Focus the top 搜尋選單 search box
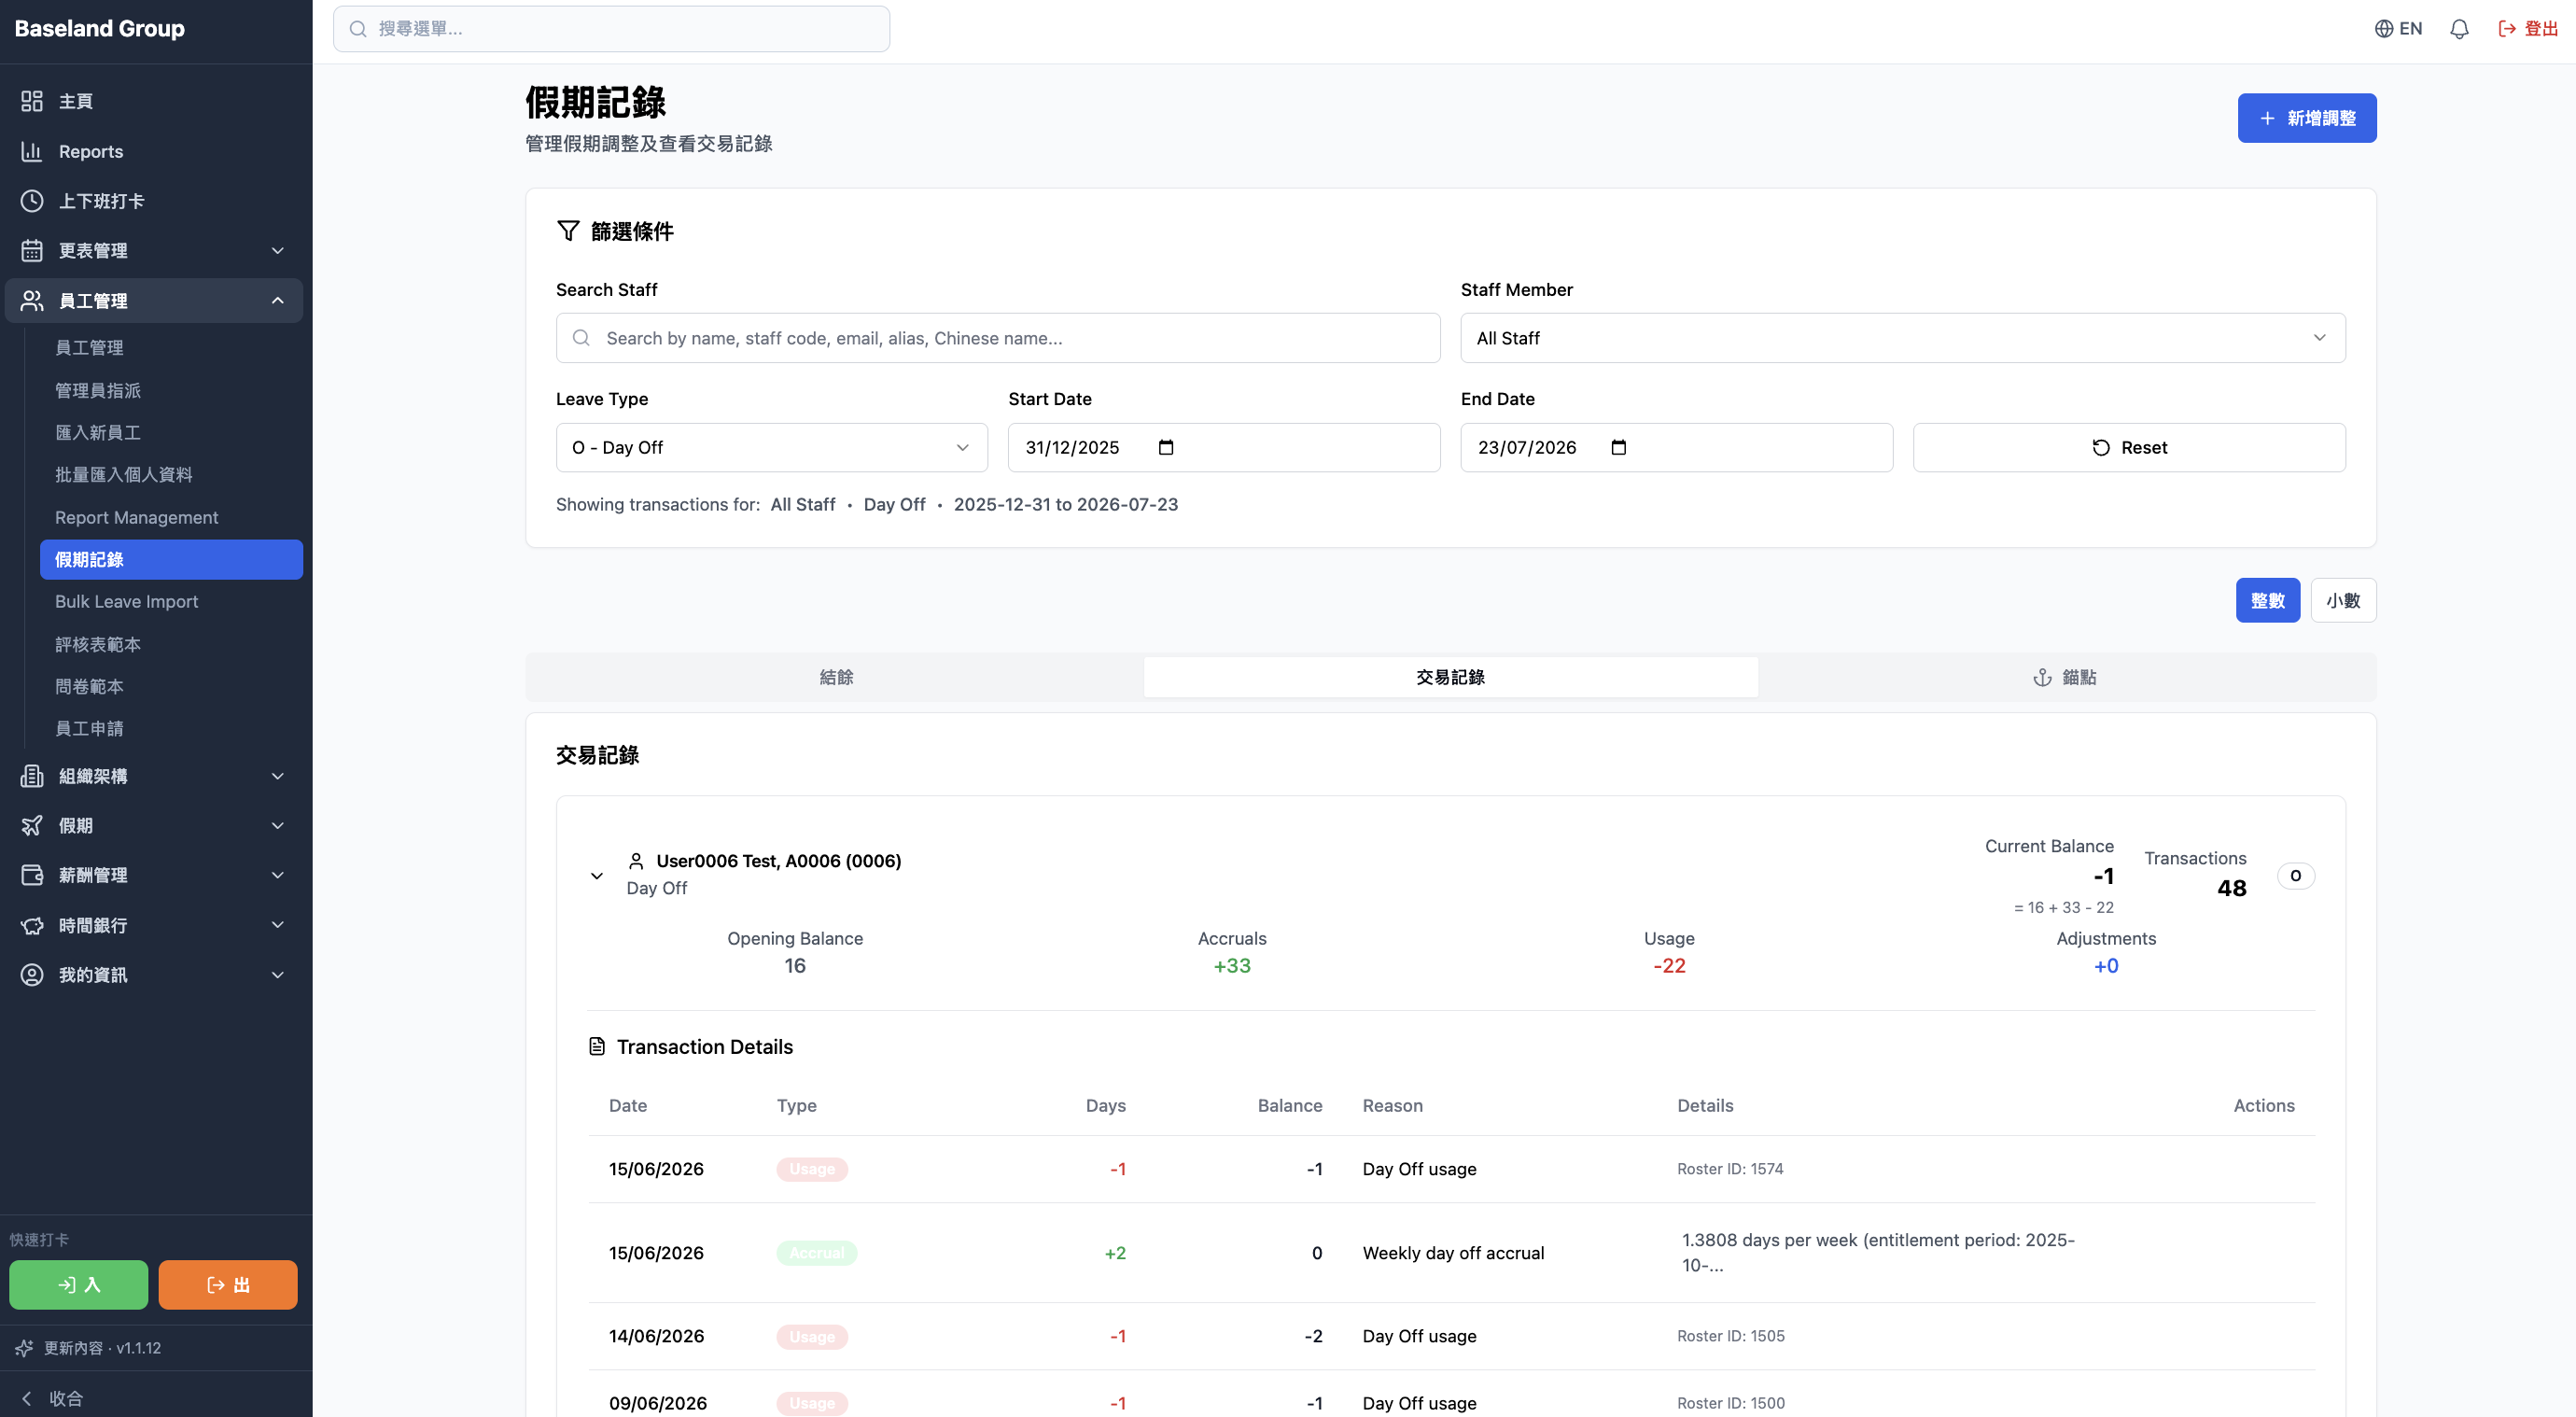 (x=611, y=29)
